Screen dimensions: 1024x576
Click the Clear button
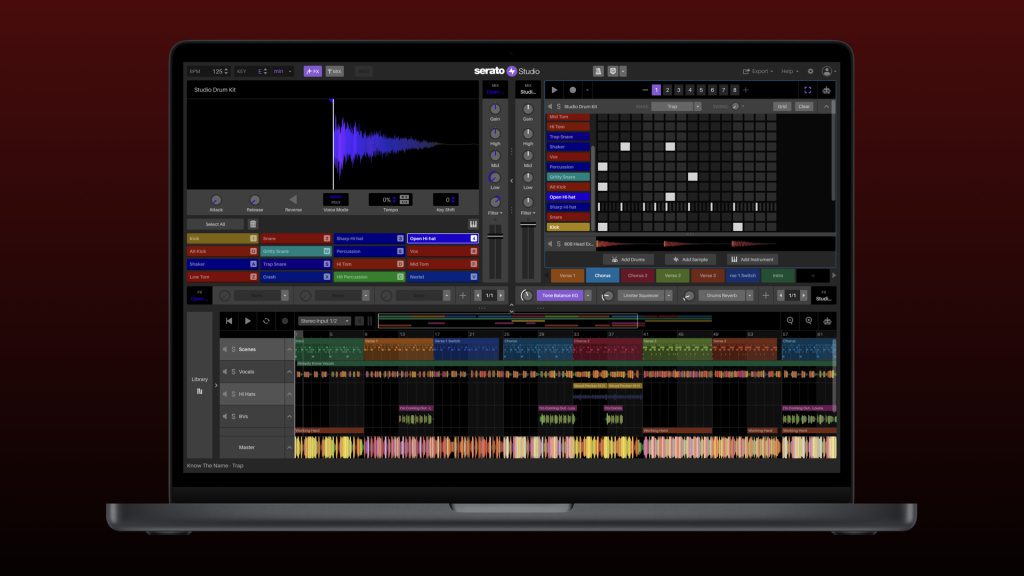click(804, 106)
